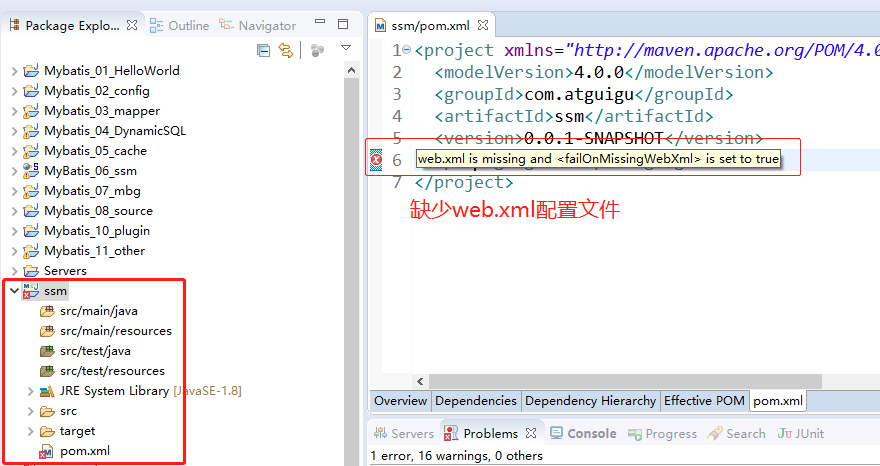The image size is (880, 466).
Task: Click the artifactId line in editor
Action: tap(574, 116)
